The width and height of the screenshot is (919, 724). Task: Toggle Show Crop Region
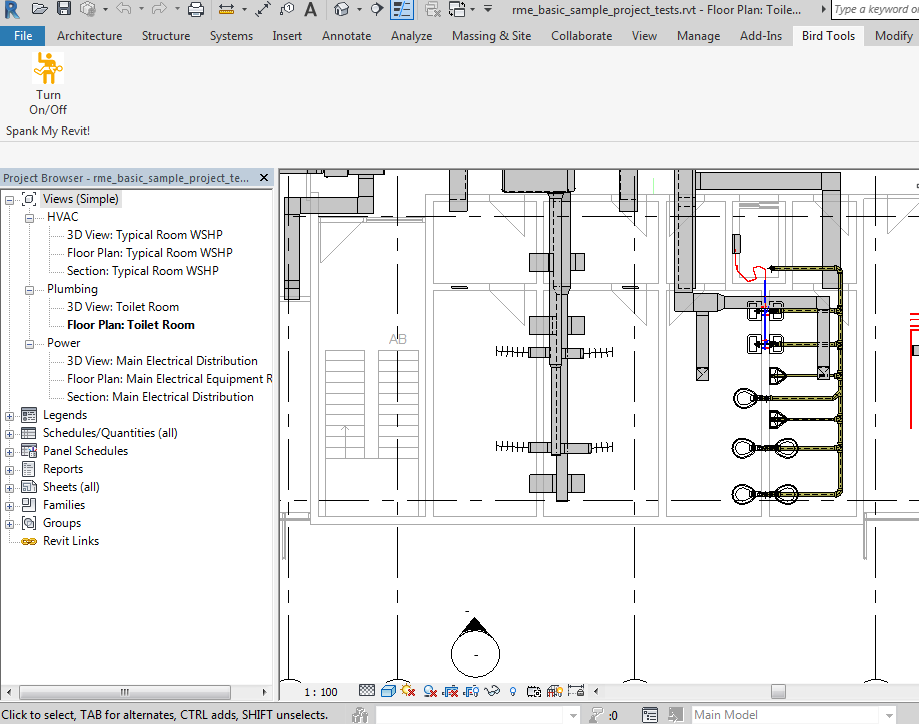coord(472,692)
